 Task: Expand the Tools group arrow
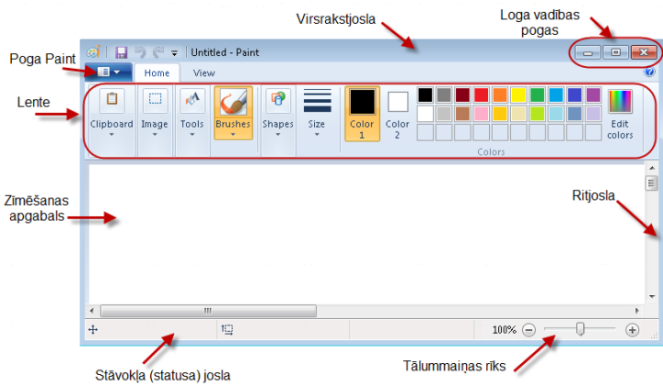tap(192, 134)
